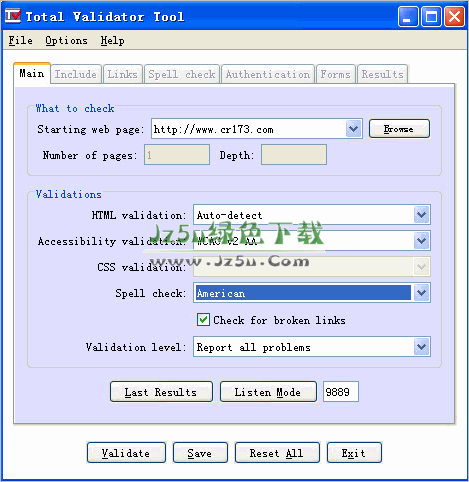Image resolution: width=469 pixels, height=482 pixels.
Task: Click the Reset All button
Action: (x=277, y=453)
